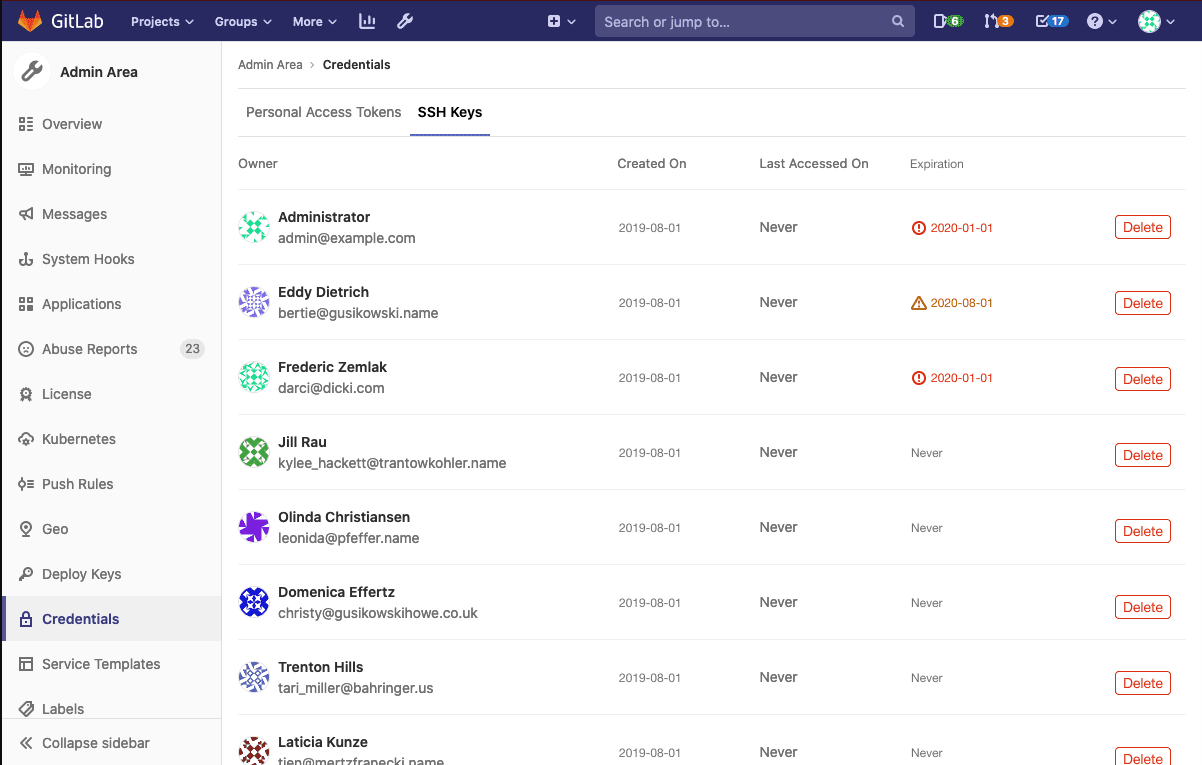Open Abuse Reports showing 23 pending
The image size is (1202, 765).
pyautogui.click(x=90, y=348)
